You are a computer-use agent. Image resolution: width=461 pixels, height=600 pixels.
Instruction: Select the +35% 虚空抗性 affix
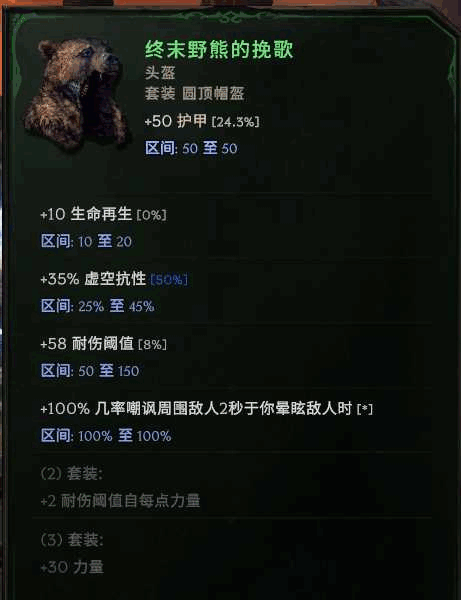(93, 279)
